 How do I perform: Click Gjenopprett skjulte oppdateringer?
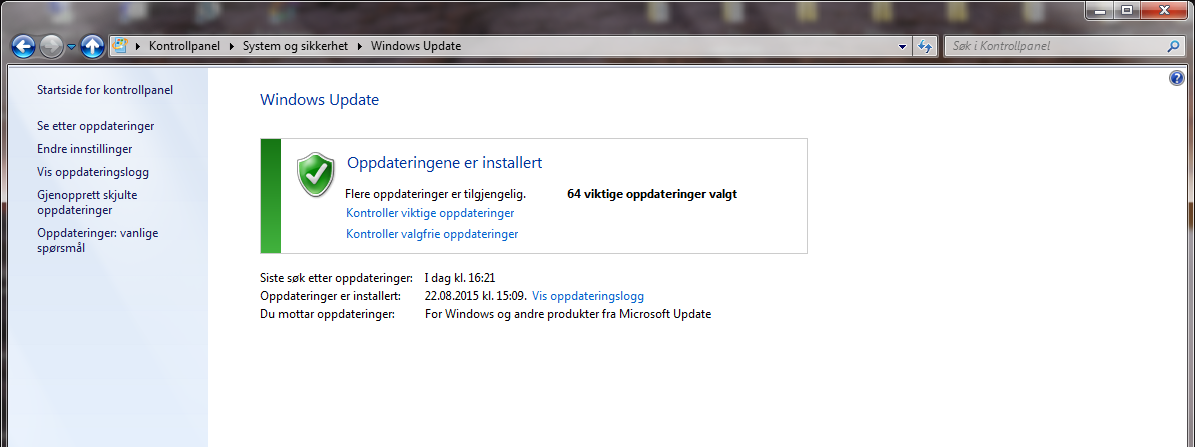click(x=87, y=203)
